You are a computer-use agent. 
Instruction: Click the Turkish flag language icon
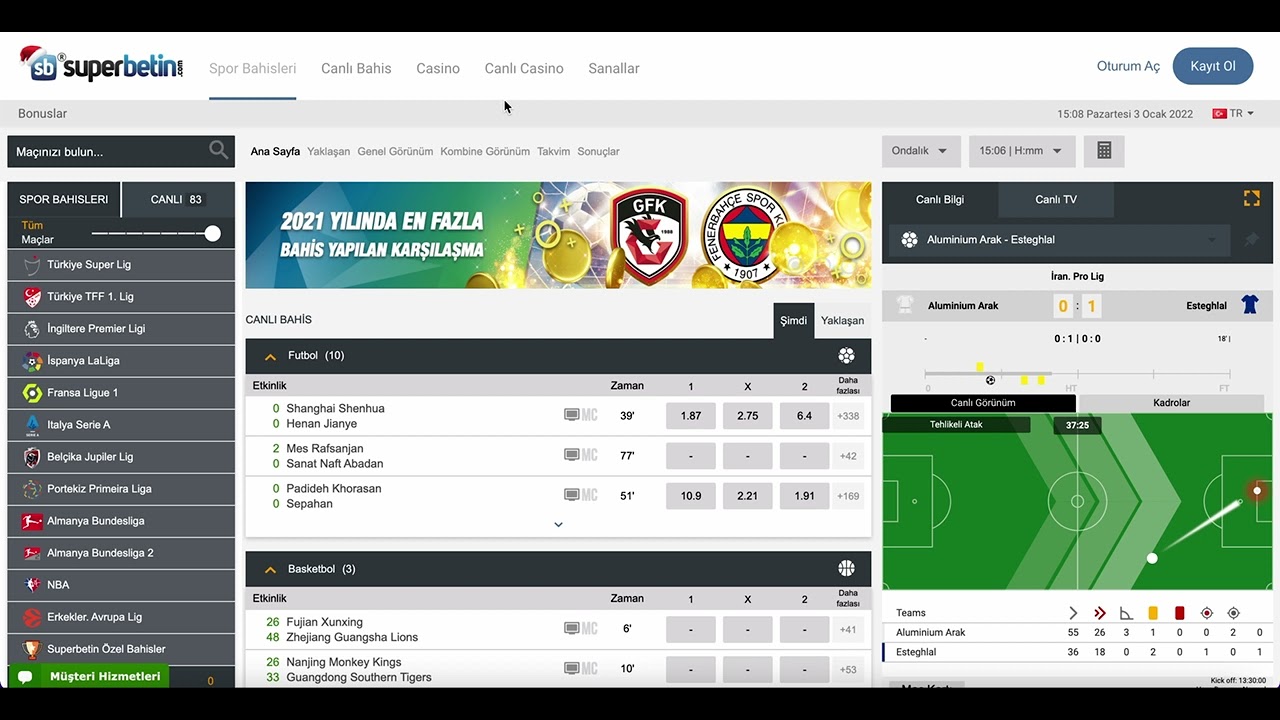tap(1219, 114)
